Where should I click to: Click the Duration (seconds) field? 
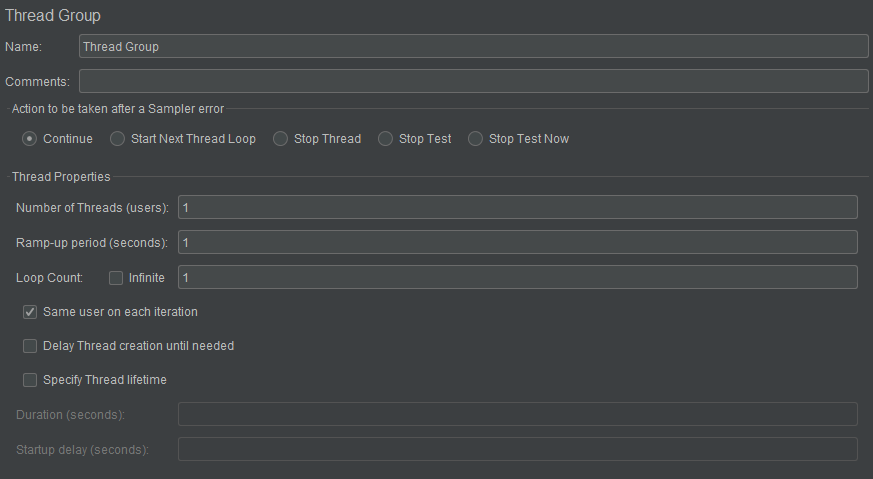(518, 414)
